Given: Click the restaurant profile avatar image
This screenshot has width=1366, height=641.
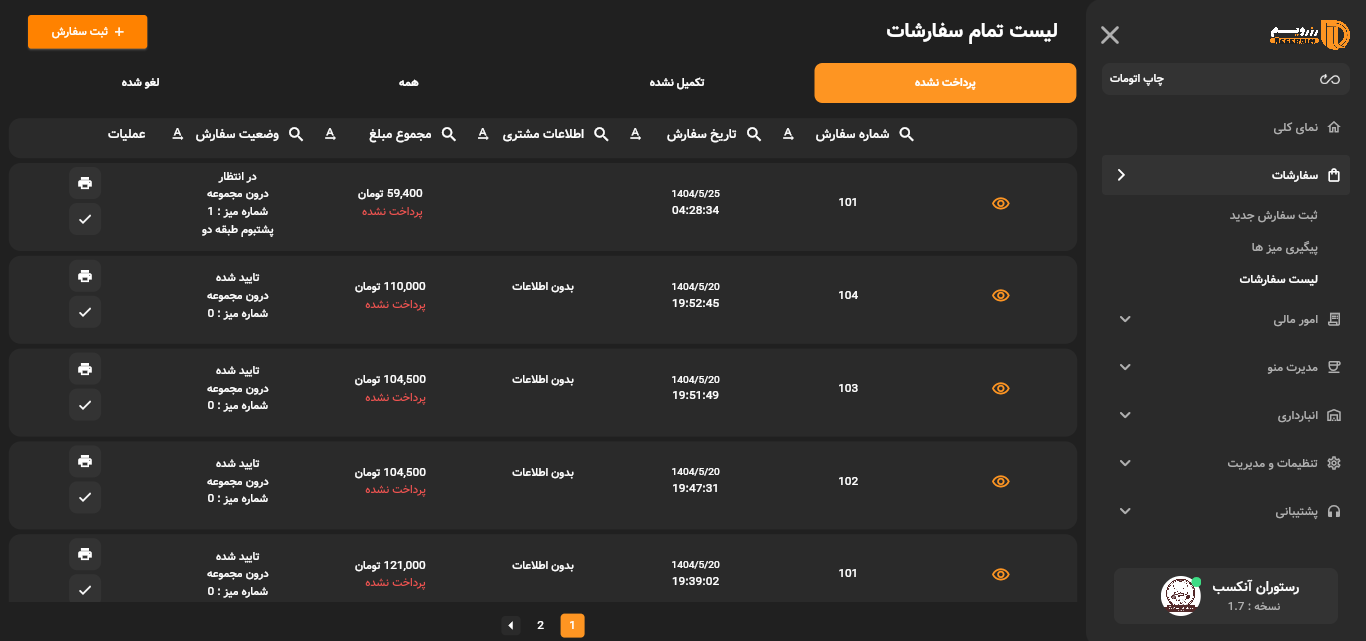Looking at the screenshot, I should click(x=1180, y=595).
